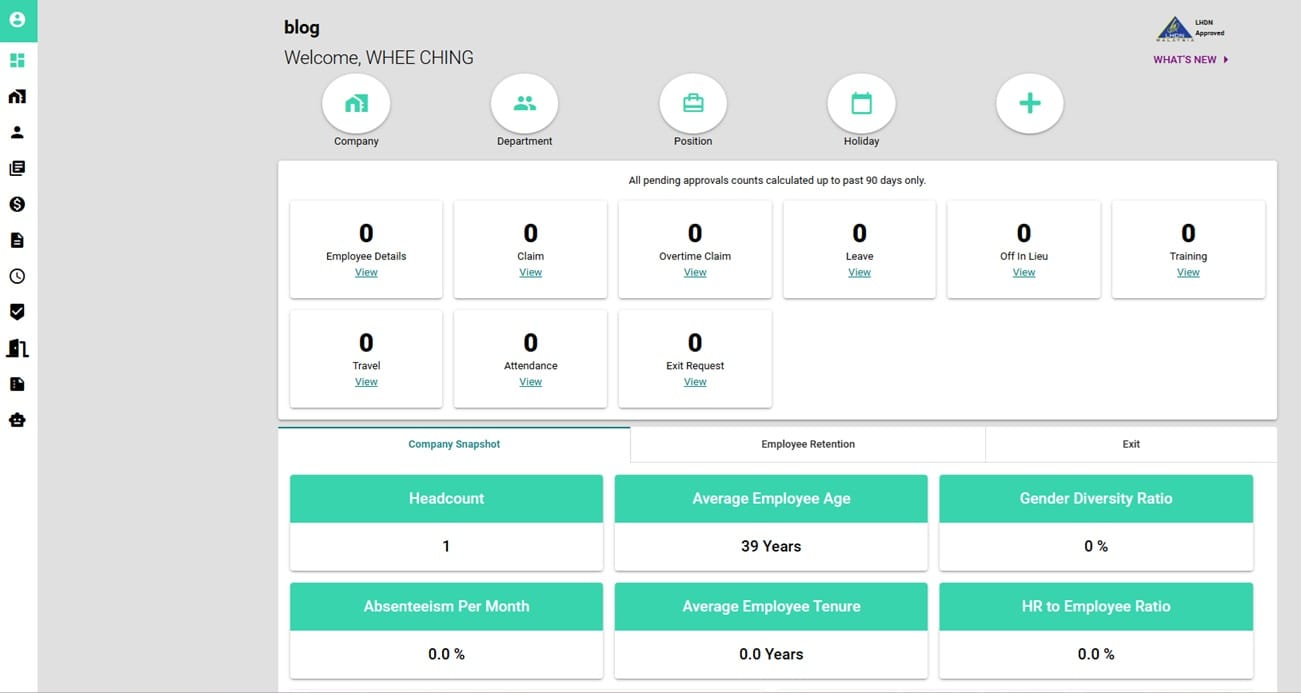Click the plus add shortcut button
The height and width of the screenshot is (693, 1301).
tap(1029, 104)
